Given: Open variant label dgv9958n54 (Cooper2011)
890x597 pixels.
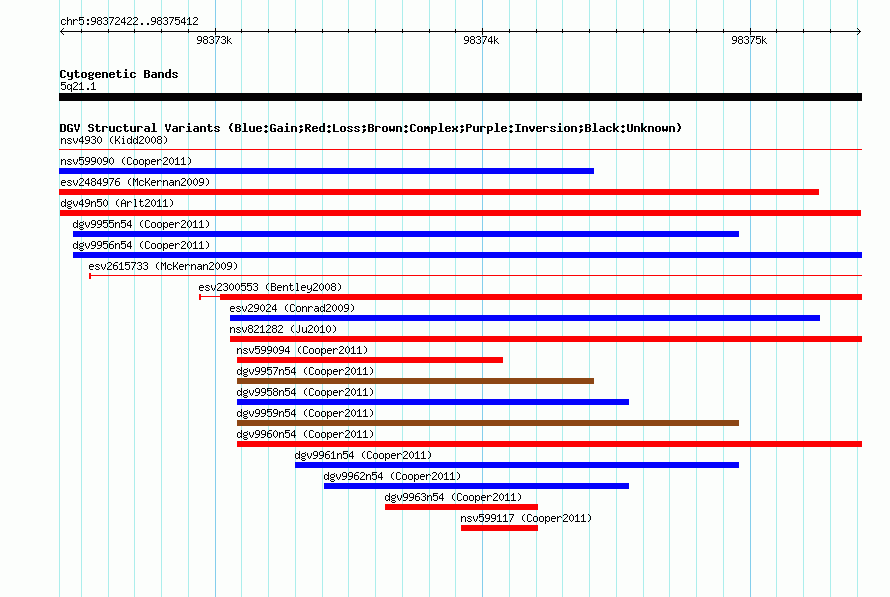Looking at the screenshot, I should click(305, 392).
